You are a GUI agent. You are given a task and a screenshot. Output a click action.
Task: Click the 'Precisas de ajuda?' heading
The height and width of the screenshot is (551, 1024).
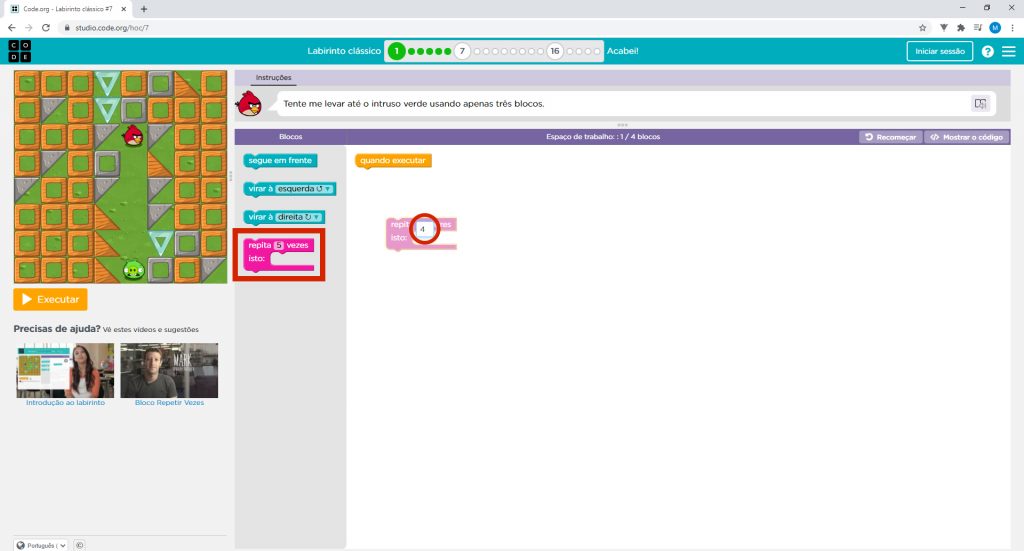57,329
